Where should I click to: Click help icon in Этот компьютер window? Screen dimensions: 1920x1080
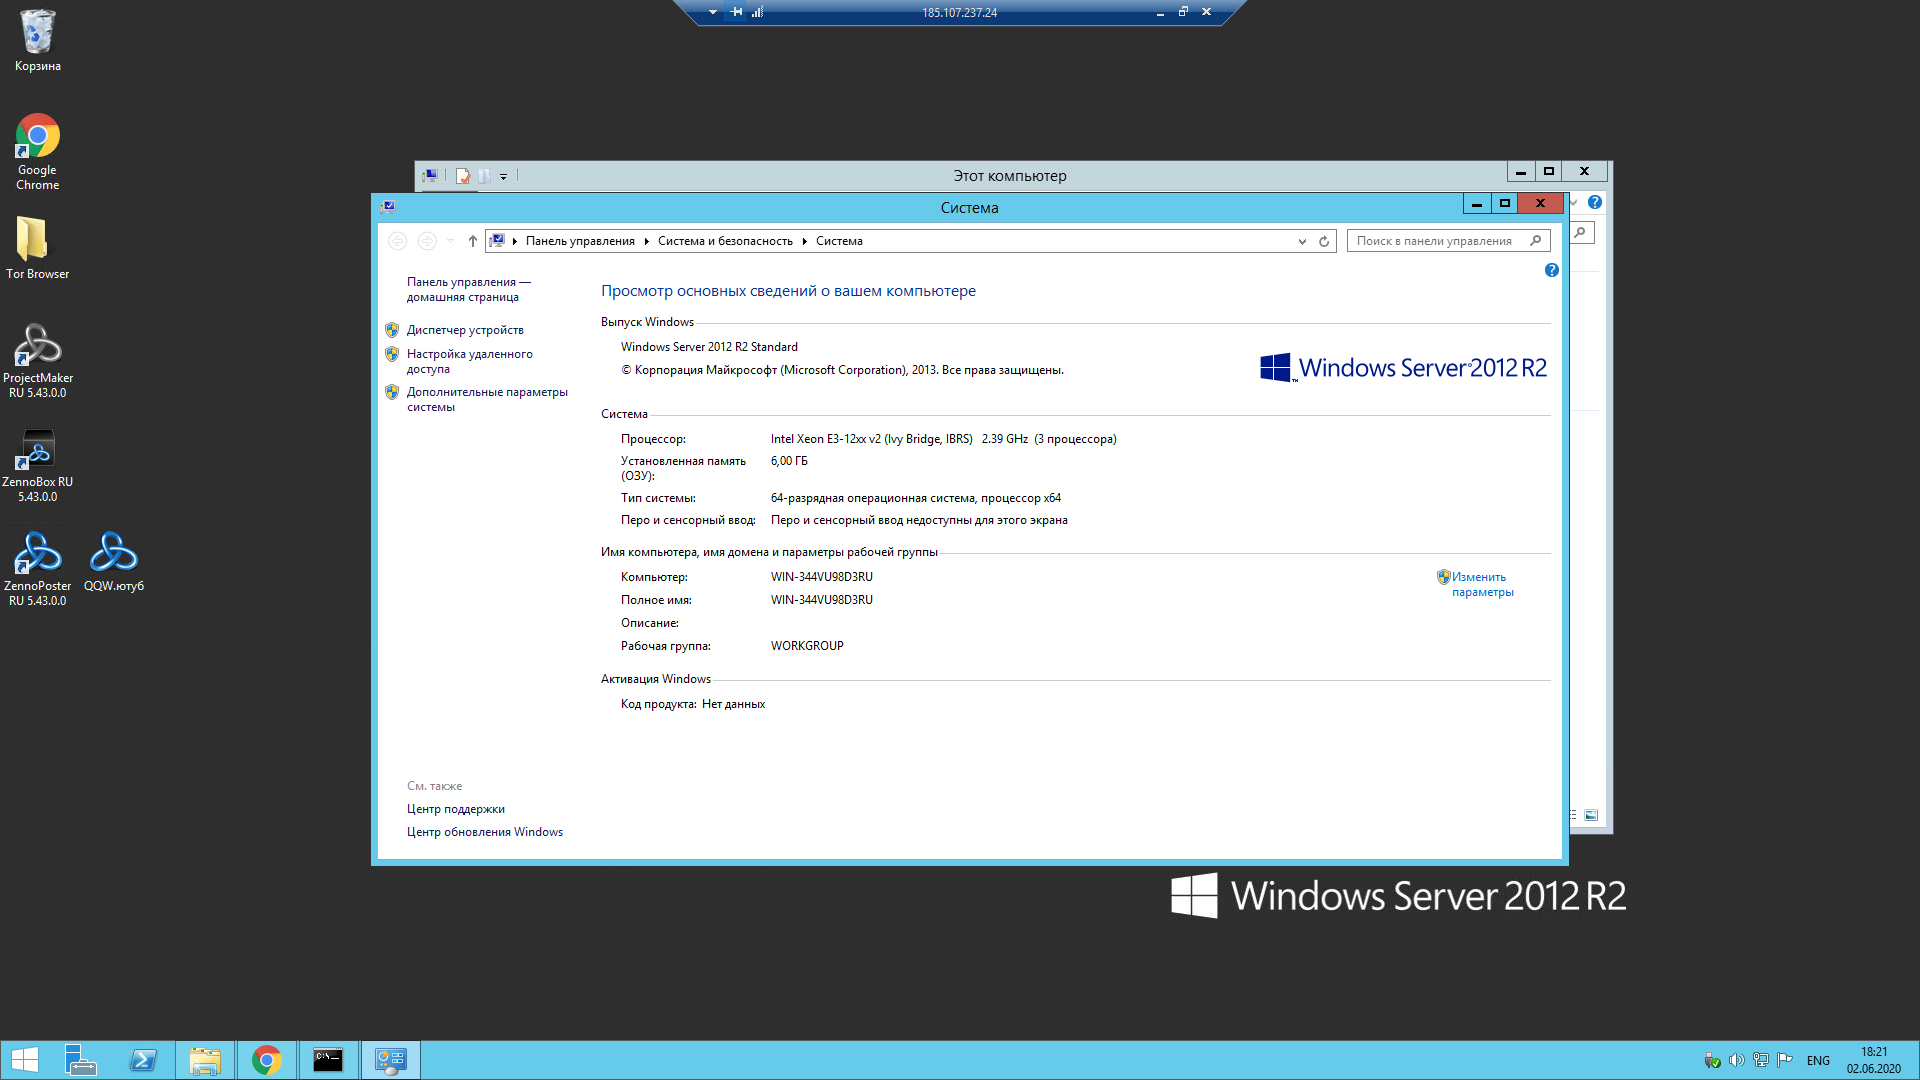tap(1595, 202)
